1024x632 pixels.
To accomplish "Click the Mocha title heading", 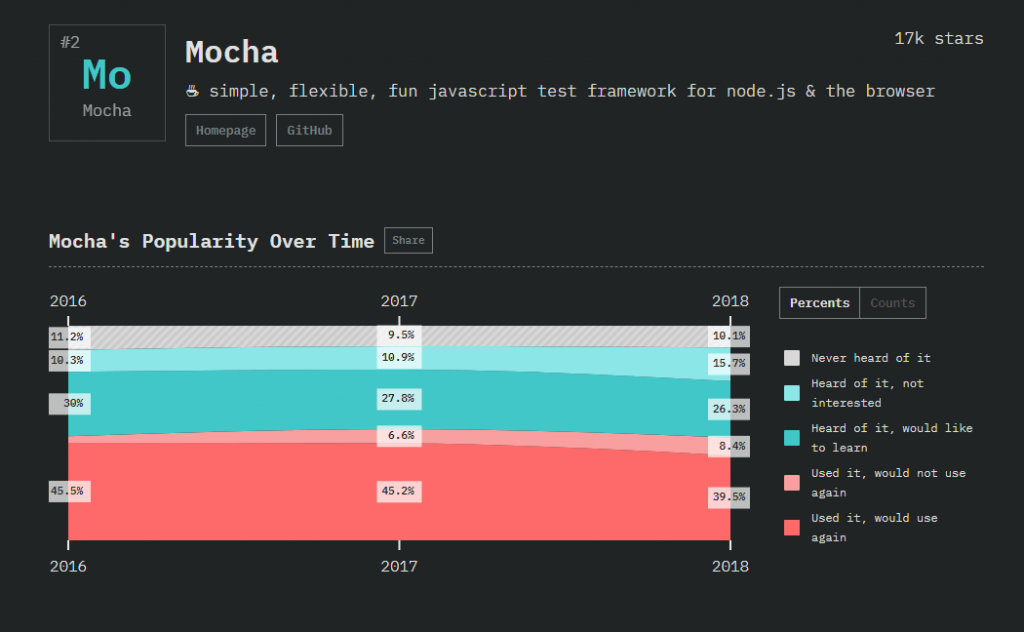I will coord(232,51).
